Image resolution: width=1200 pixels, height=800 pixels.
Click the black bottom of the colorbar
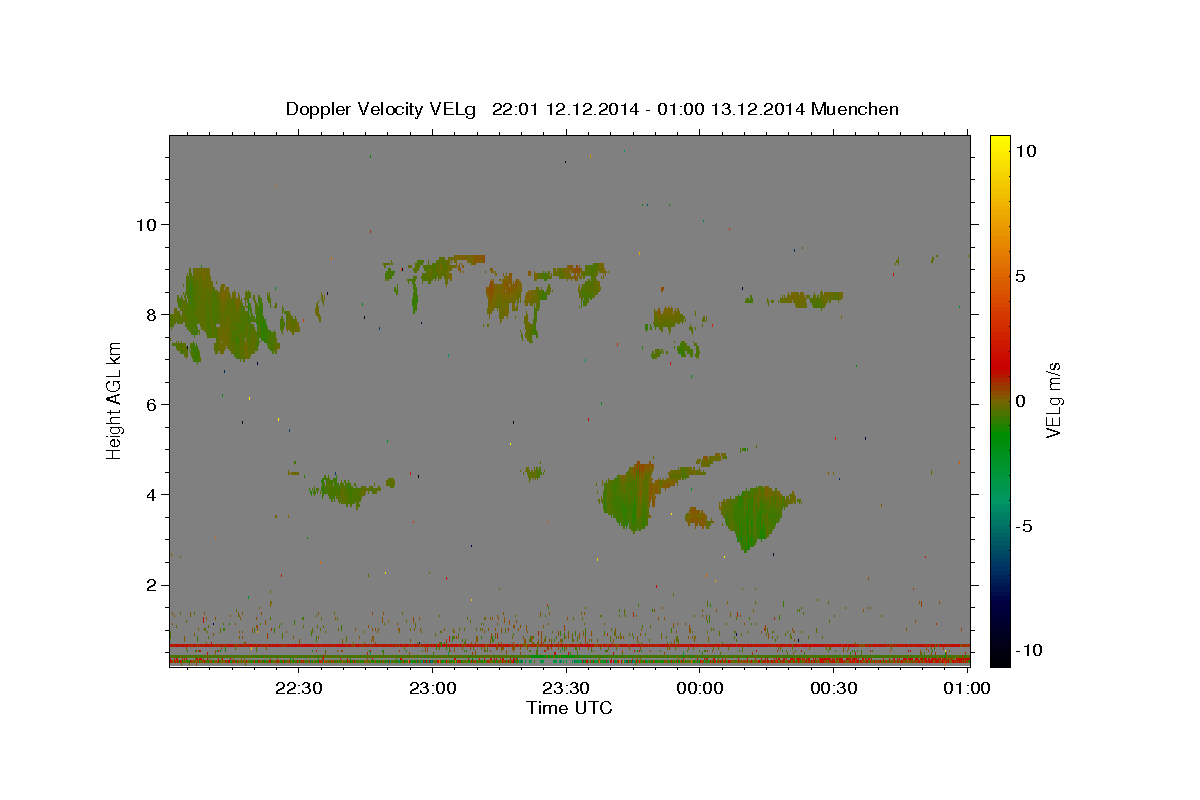[999, 659]
